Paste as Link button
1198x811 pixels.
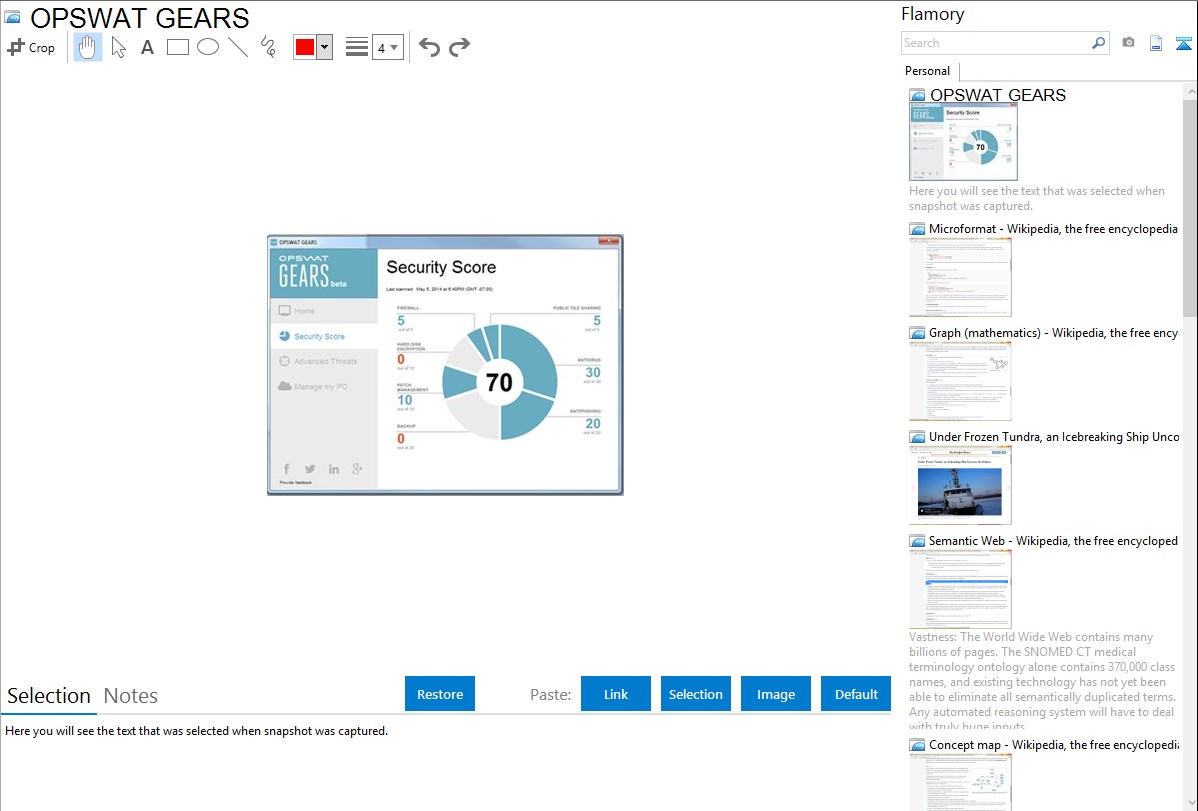tap(616, 694)
